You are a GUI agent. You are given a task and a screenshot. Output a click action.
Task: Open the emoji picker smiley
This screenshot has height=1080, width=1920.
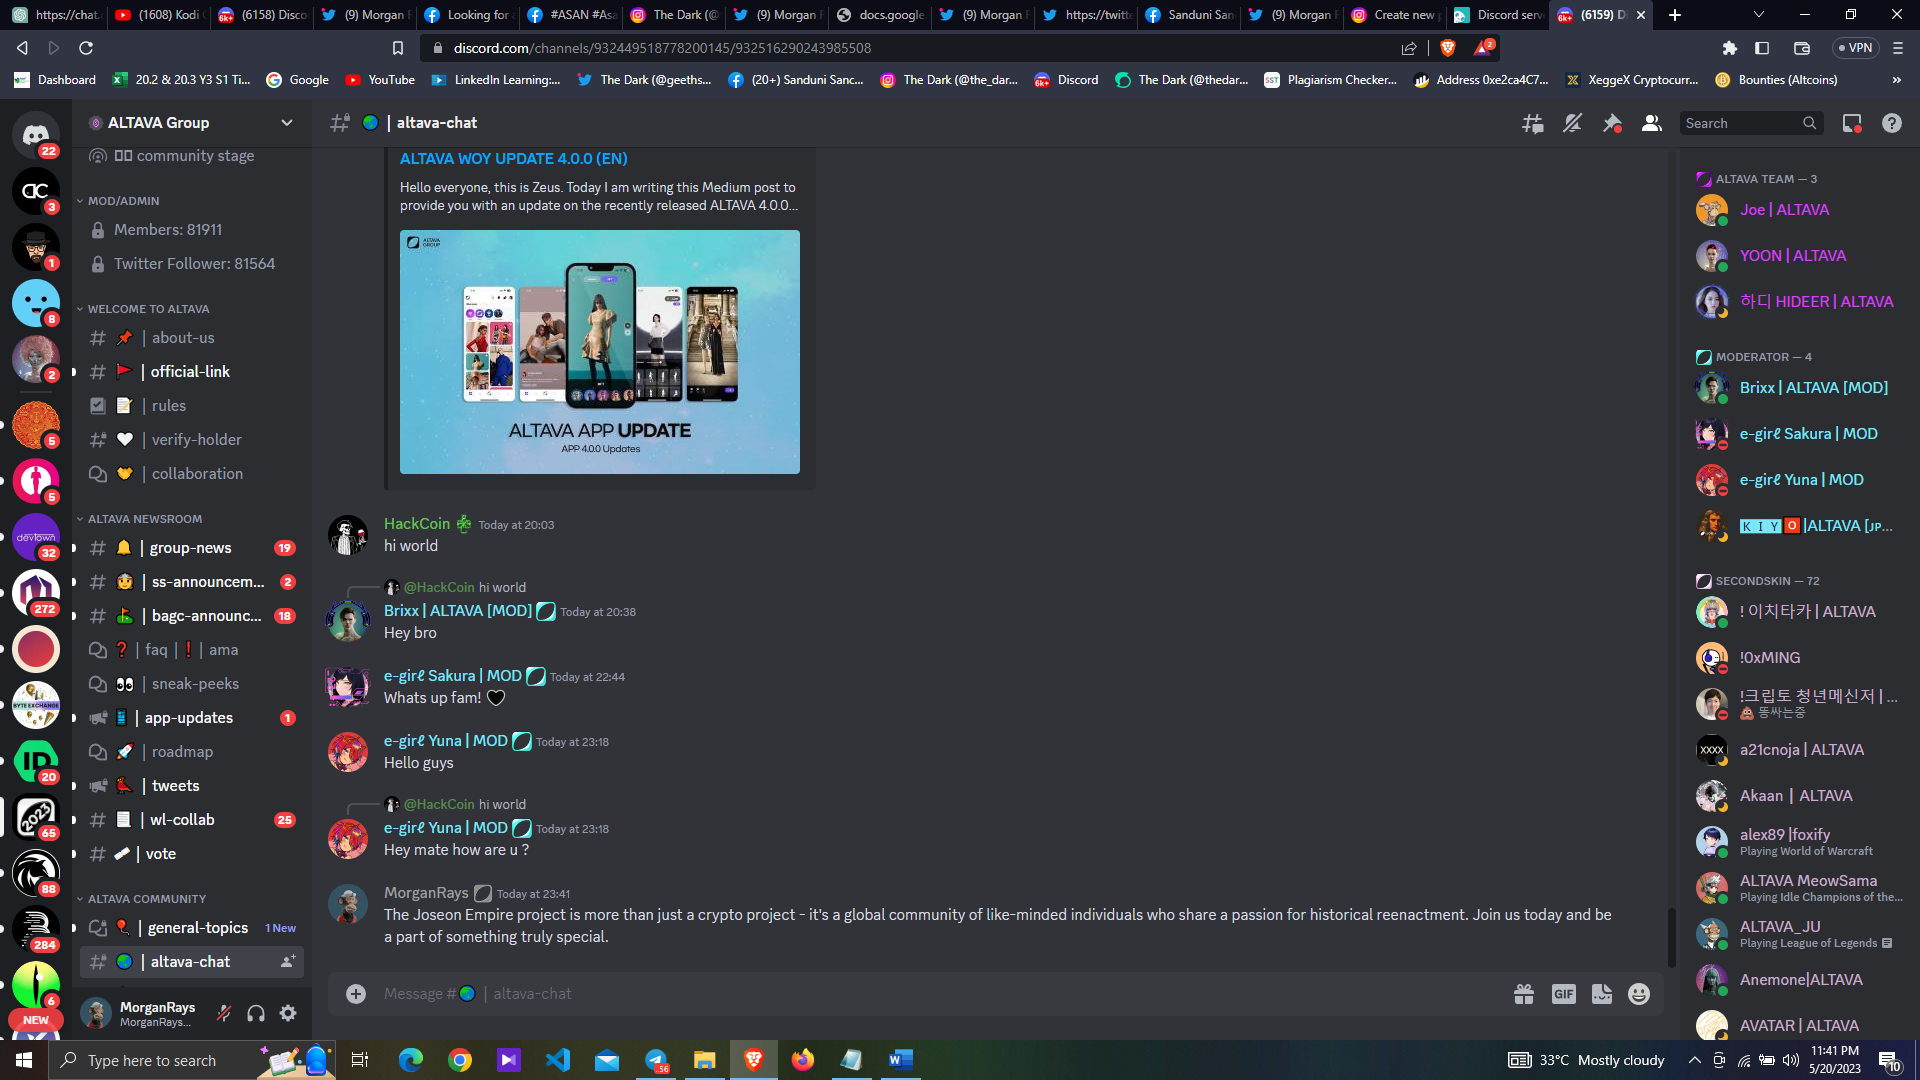[x=1639, y=994]
